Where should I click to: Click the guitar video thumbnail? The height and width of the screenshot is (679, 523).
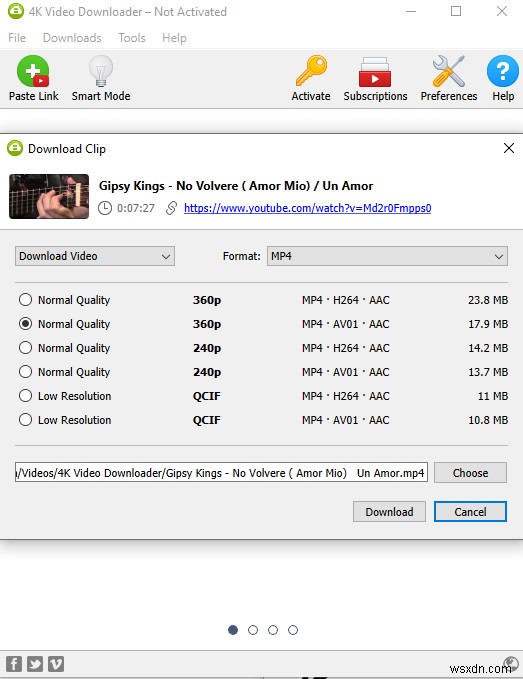tap(49, 196)
